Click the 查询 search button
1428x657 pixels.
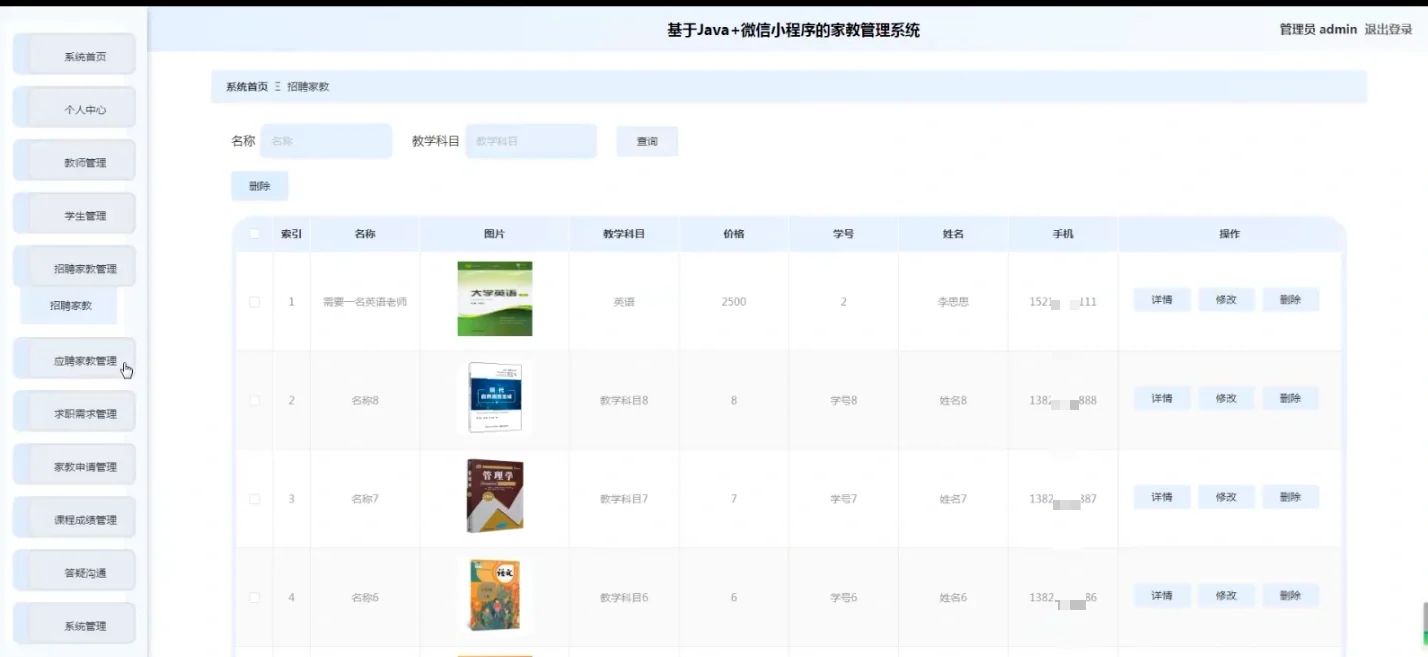646,141
